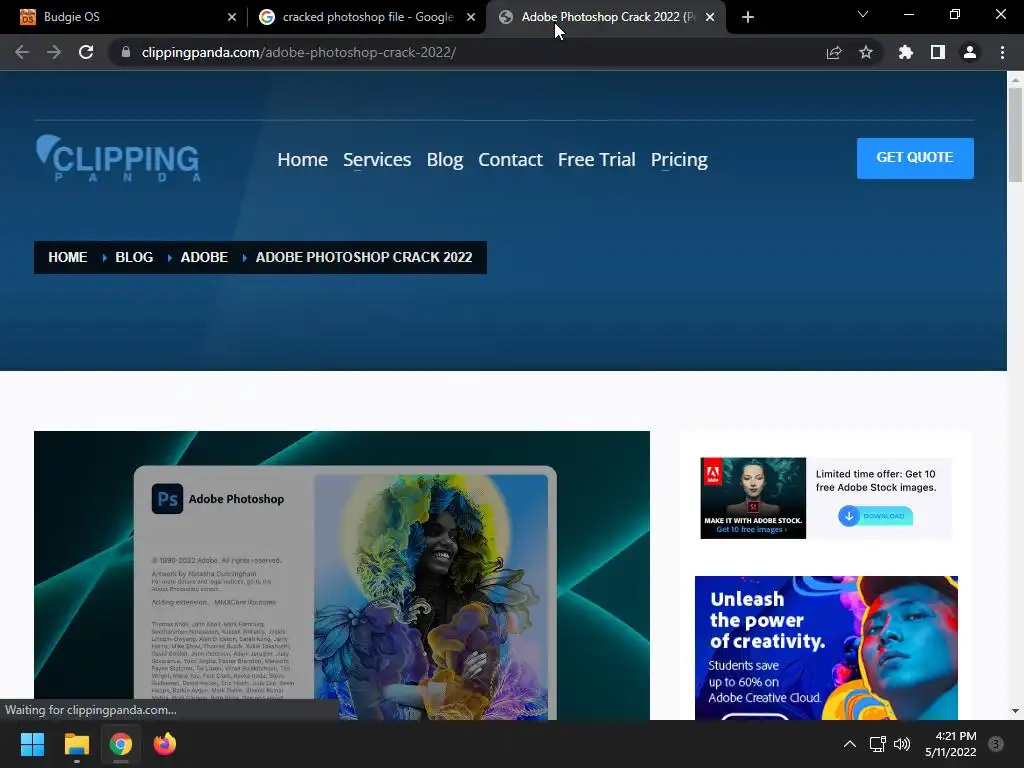Open the Contact navigation link

tap(510, 159)
